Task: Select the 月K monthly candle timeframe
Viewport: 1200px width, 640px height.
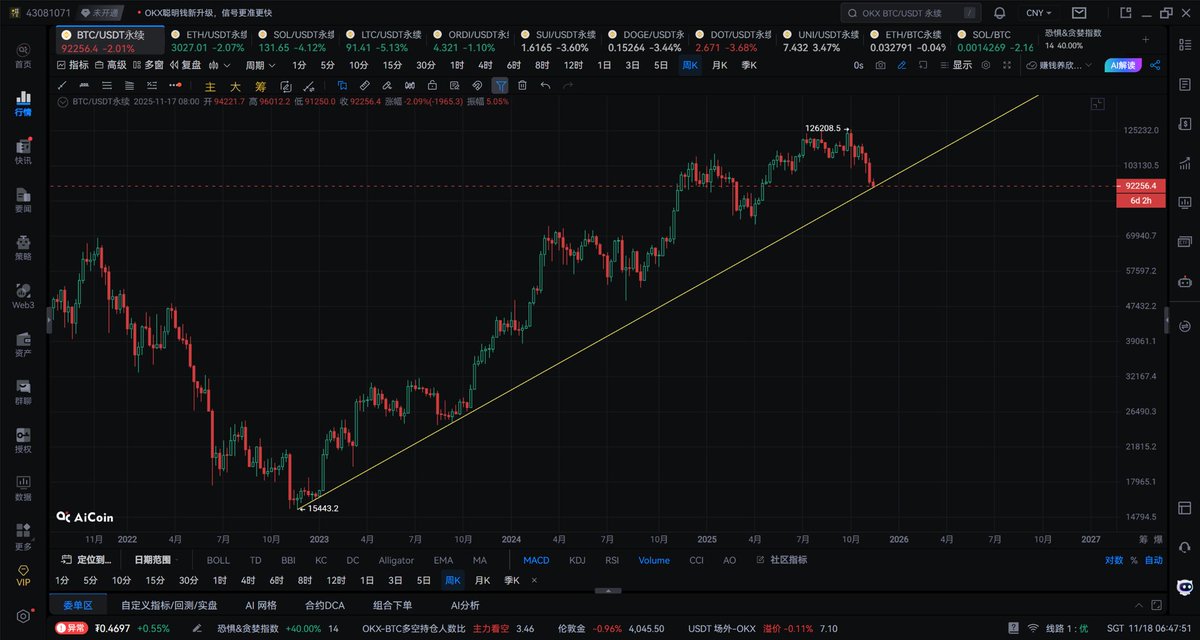Action: tap(720, 65)
